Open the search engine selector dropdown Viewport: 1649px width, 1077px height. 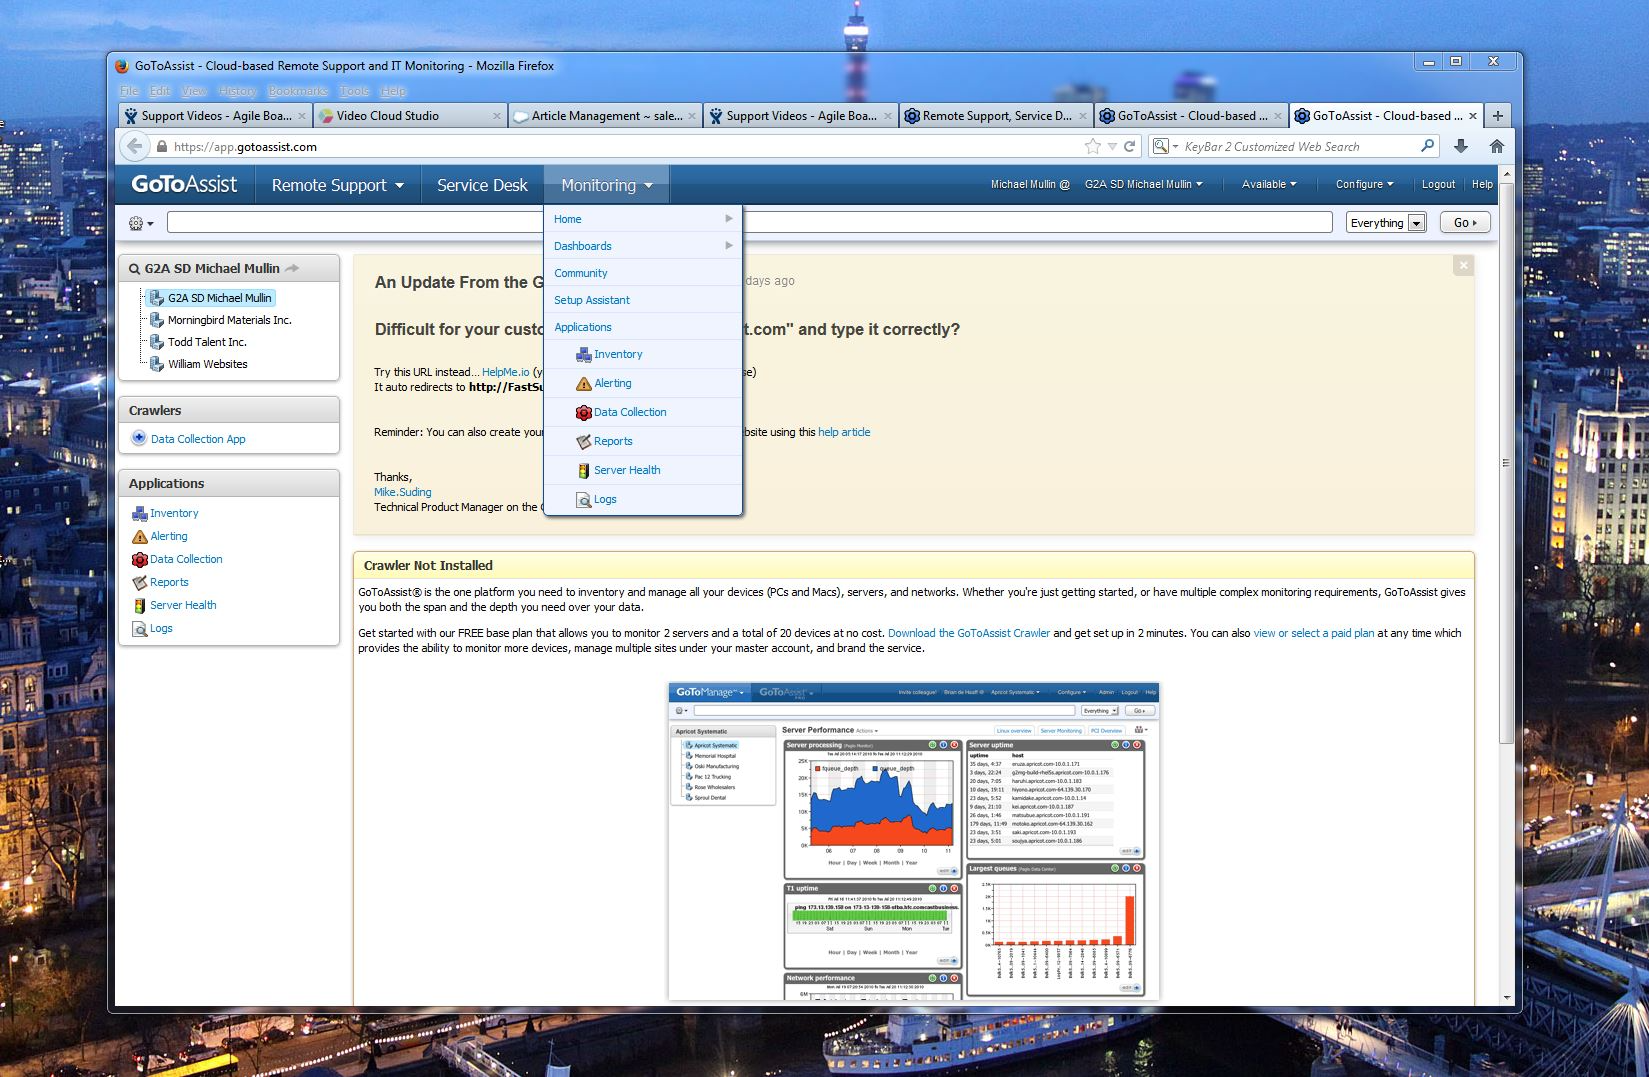coord(1165,146)
